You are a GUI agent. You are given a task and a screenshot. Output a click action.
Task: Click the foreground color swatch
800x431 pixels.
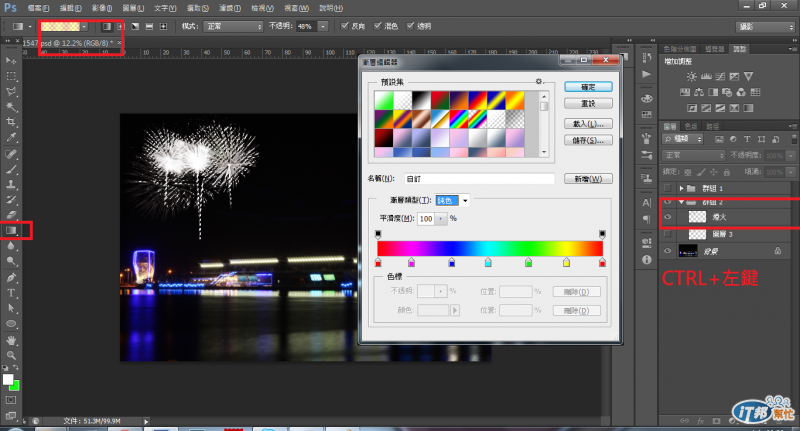pos(8,379)
